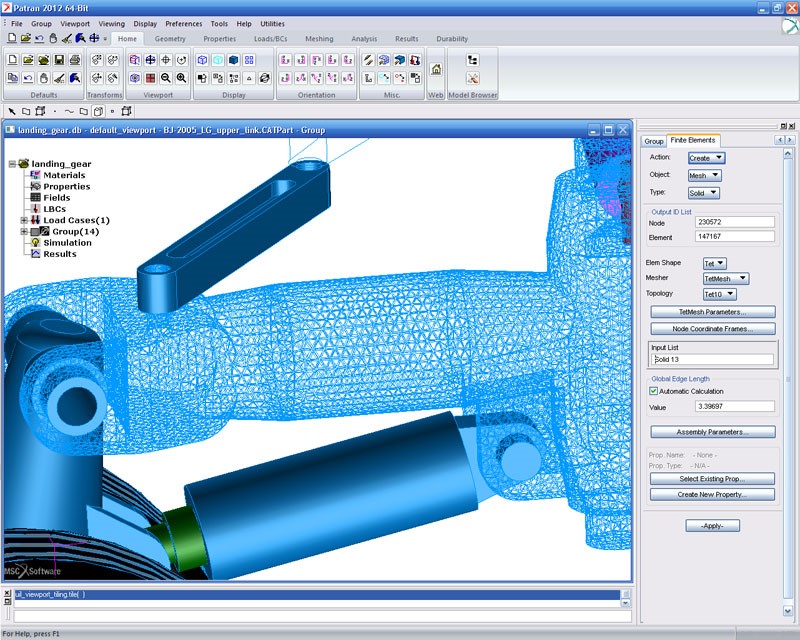Select the Simulation row in model tree

[61, 242]
